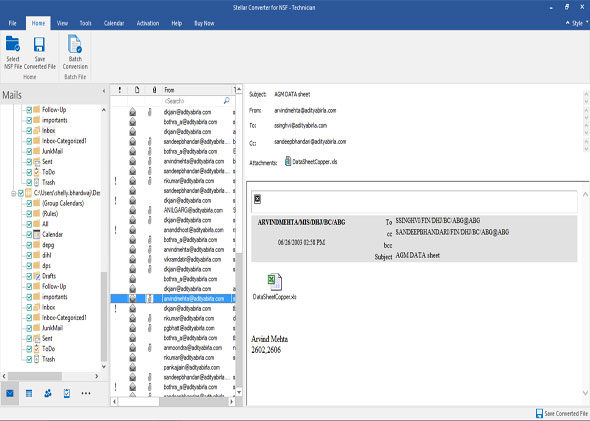
Task: Collapse the Mails panel with its arrow
Action: click(x=104, y=91)
